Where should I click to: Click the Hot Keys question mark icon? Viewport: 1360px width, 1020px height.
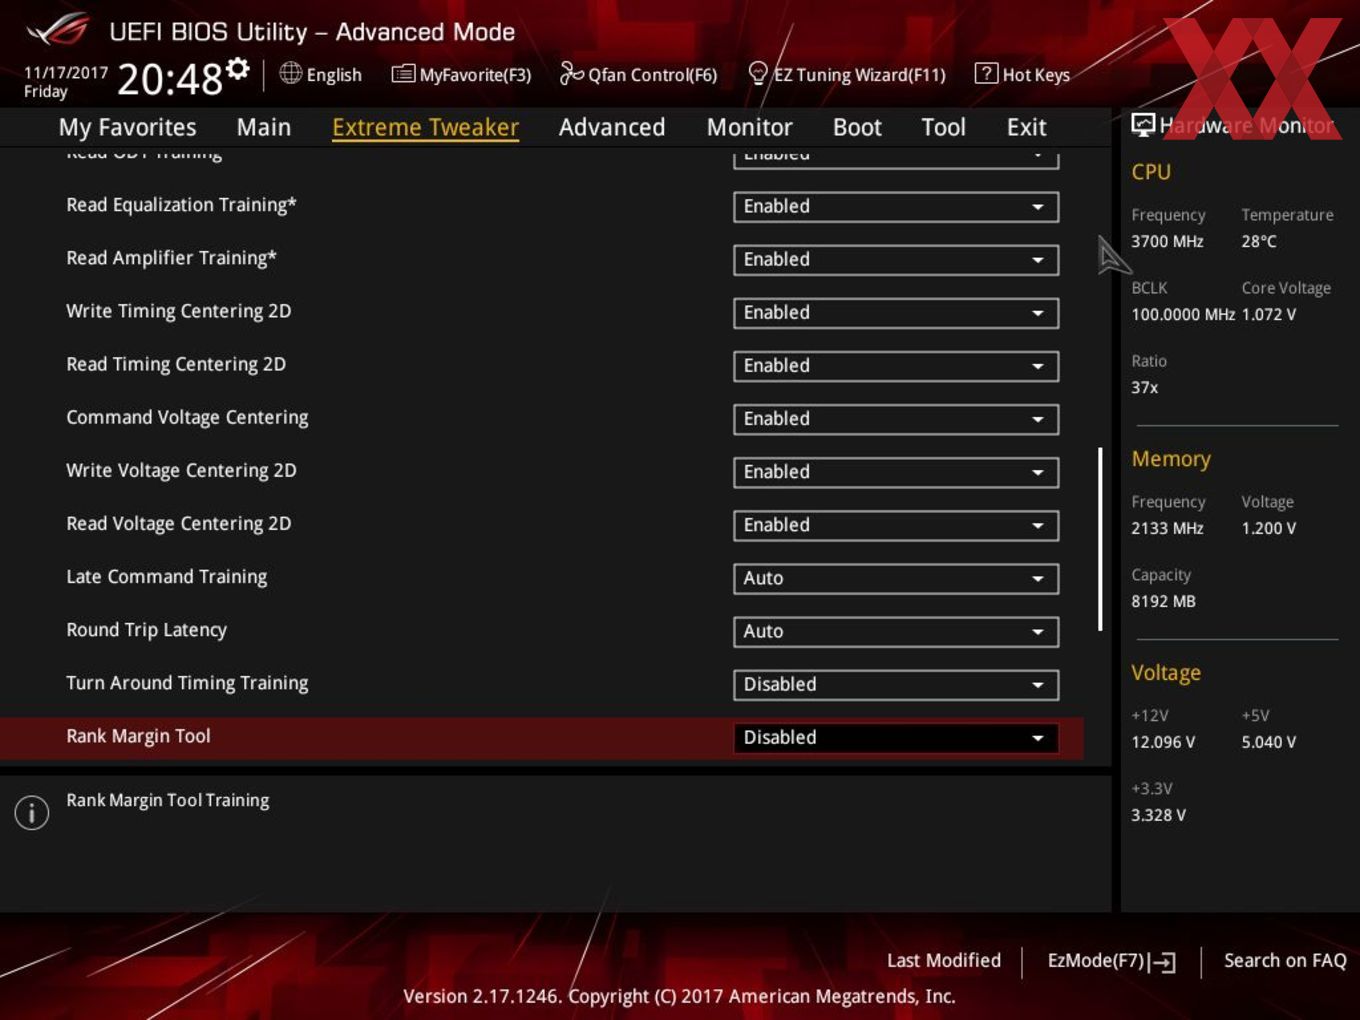point(986,73)
